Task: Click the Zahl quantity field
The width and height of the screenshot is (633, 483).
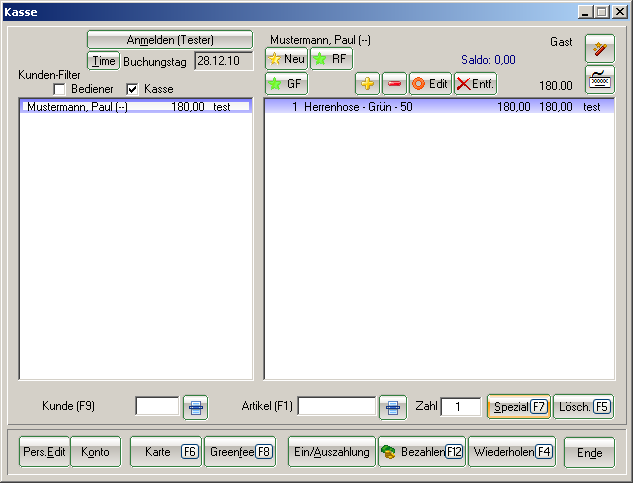Action: coord(461,407)
